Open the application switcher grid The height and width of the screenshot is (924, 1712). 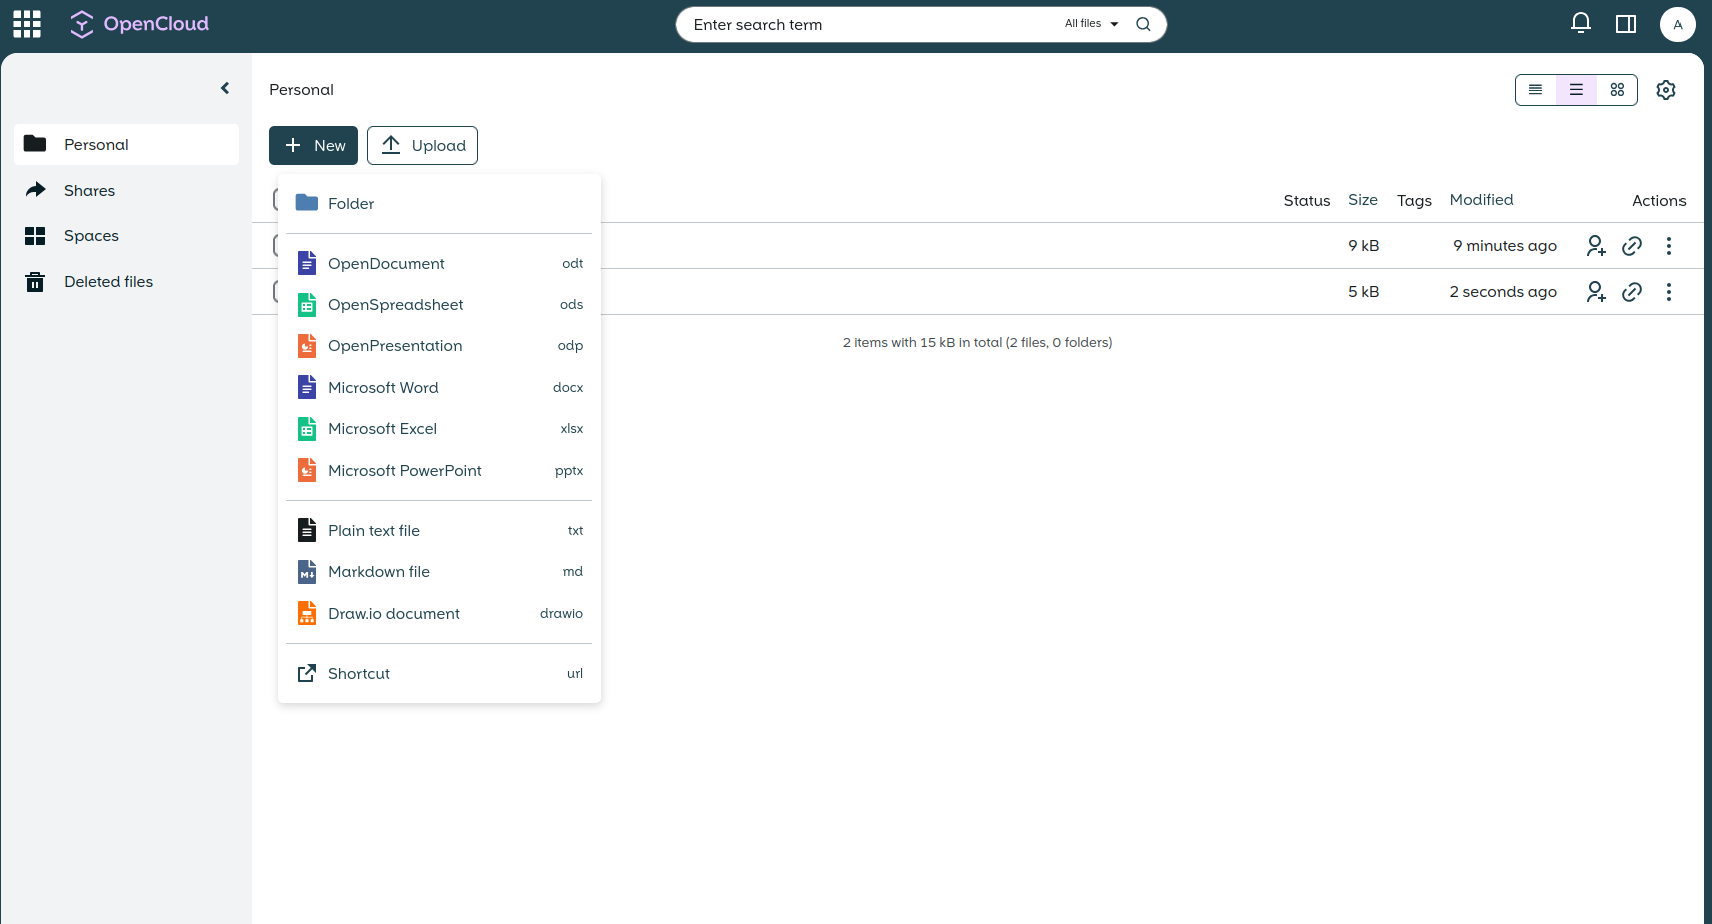point(27,24)
